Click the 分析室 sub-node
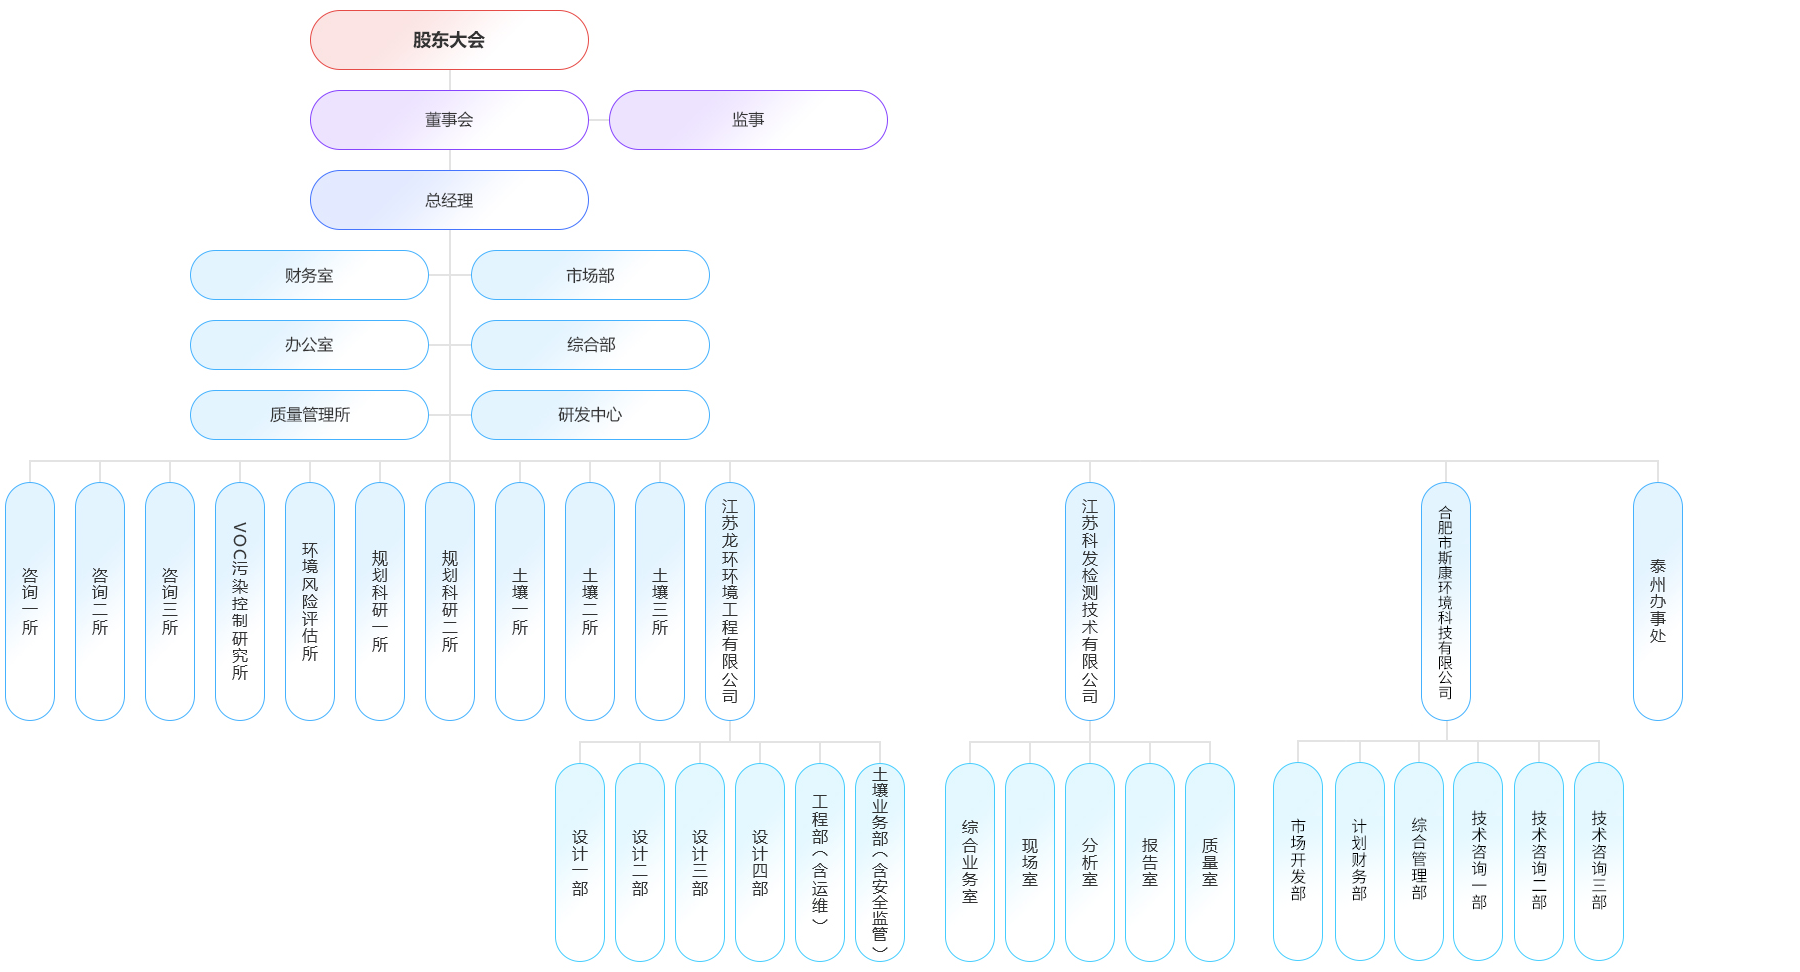Screen dimensions: 1800x972 pyautogui.click(x=1090, y=861)
